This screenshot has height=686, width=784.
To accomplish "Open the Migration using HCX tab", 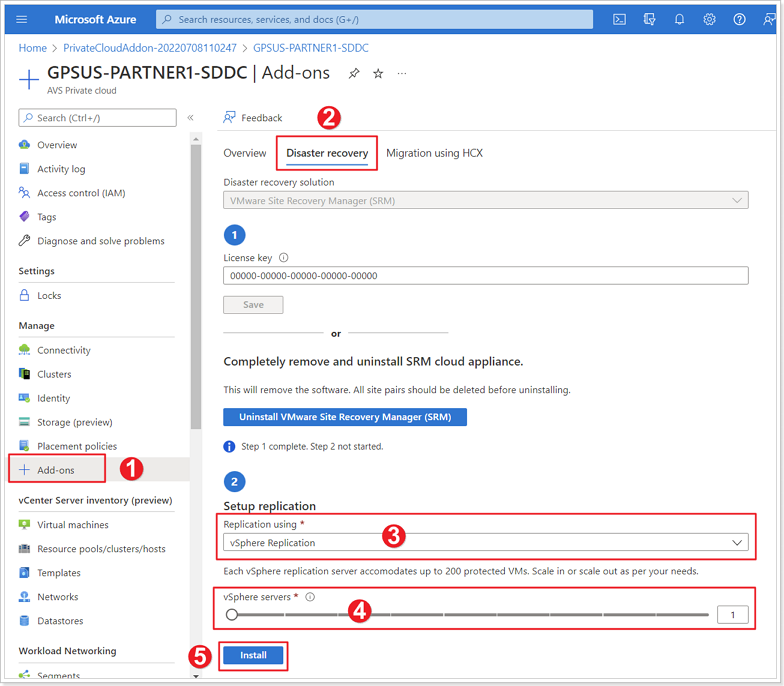I will 434,153.
